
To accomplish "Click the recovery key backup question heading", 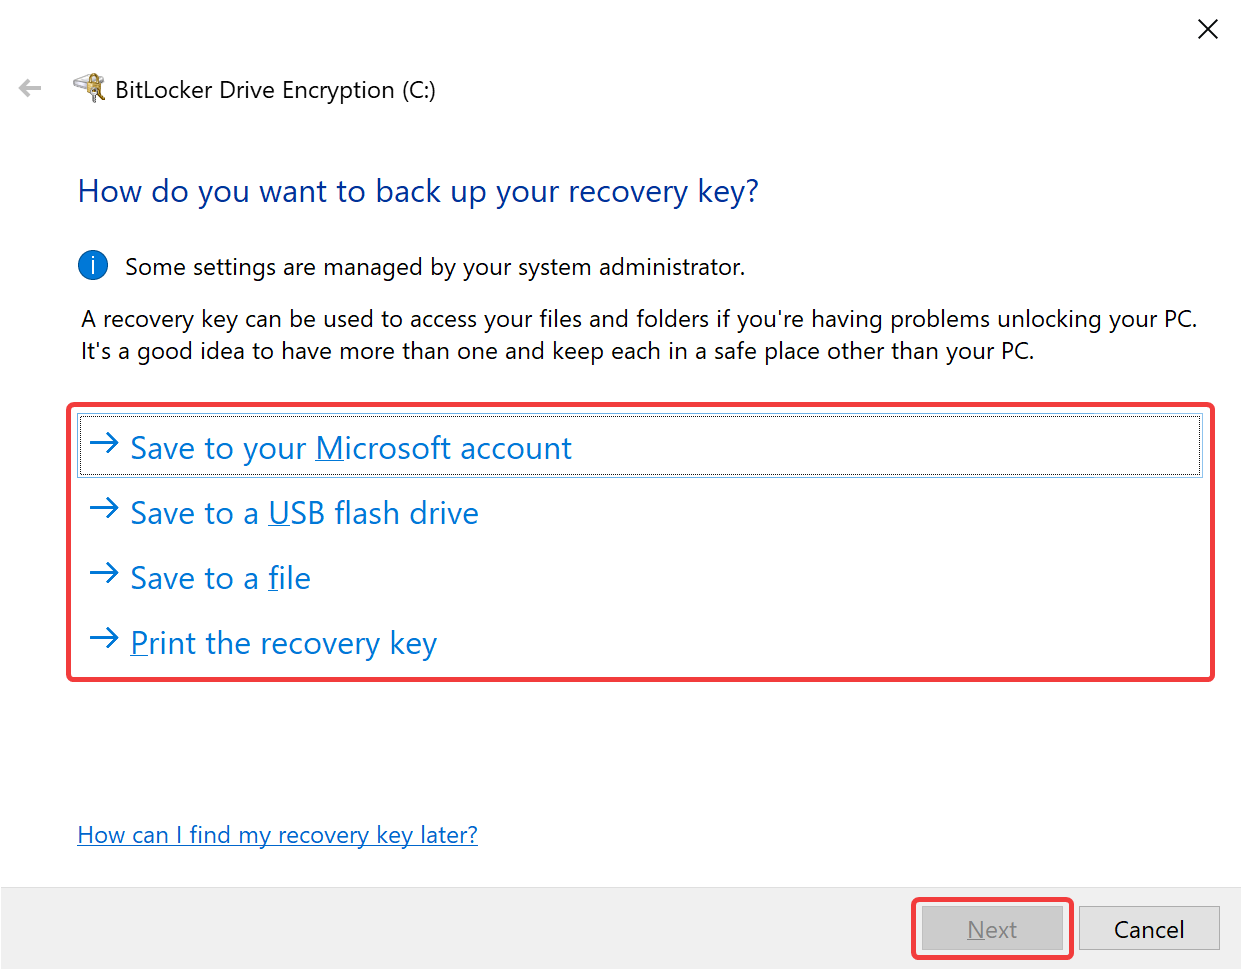I will point(419,191).
